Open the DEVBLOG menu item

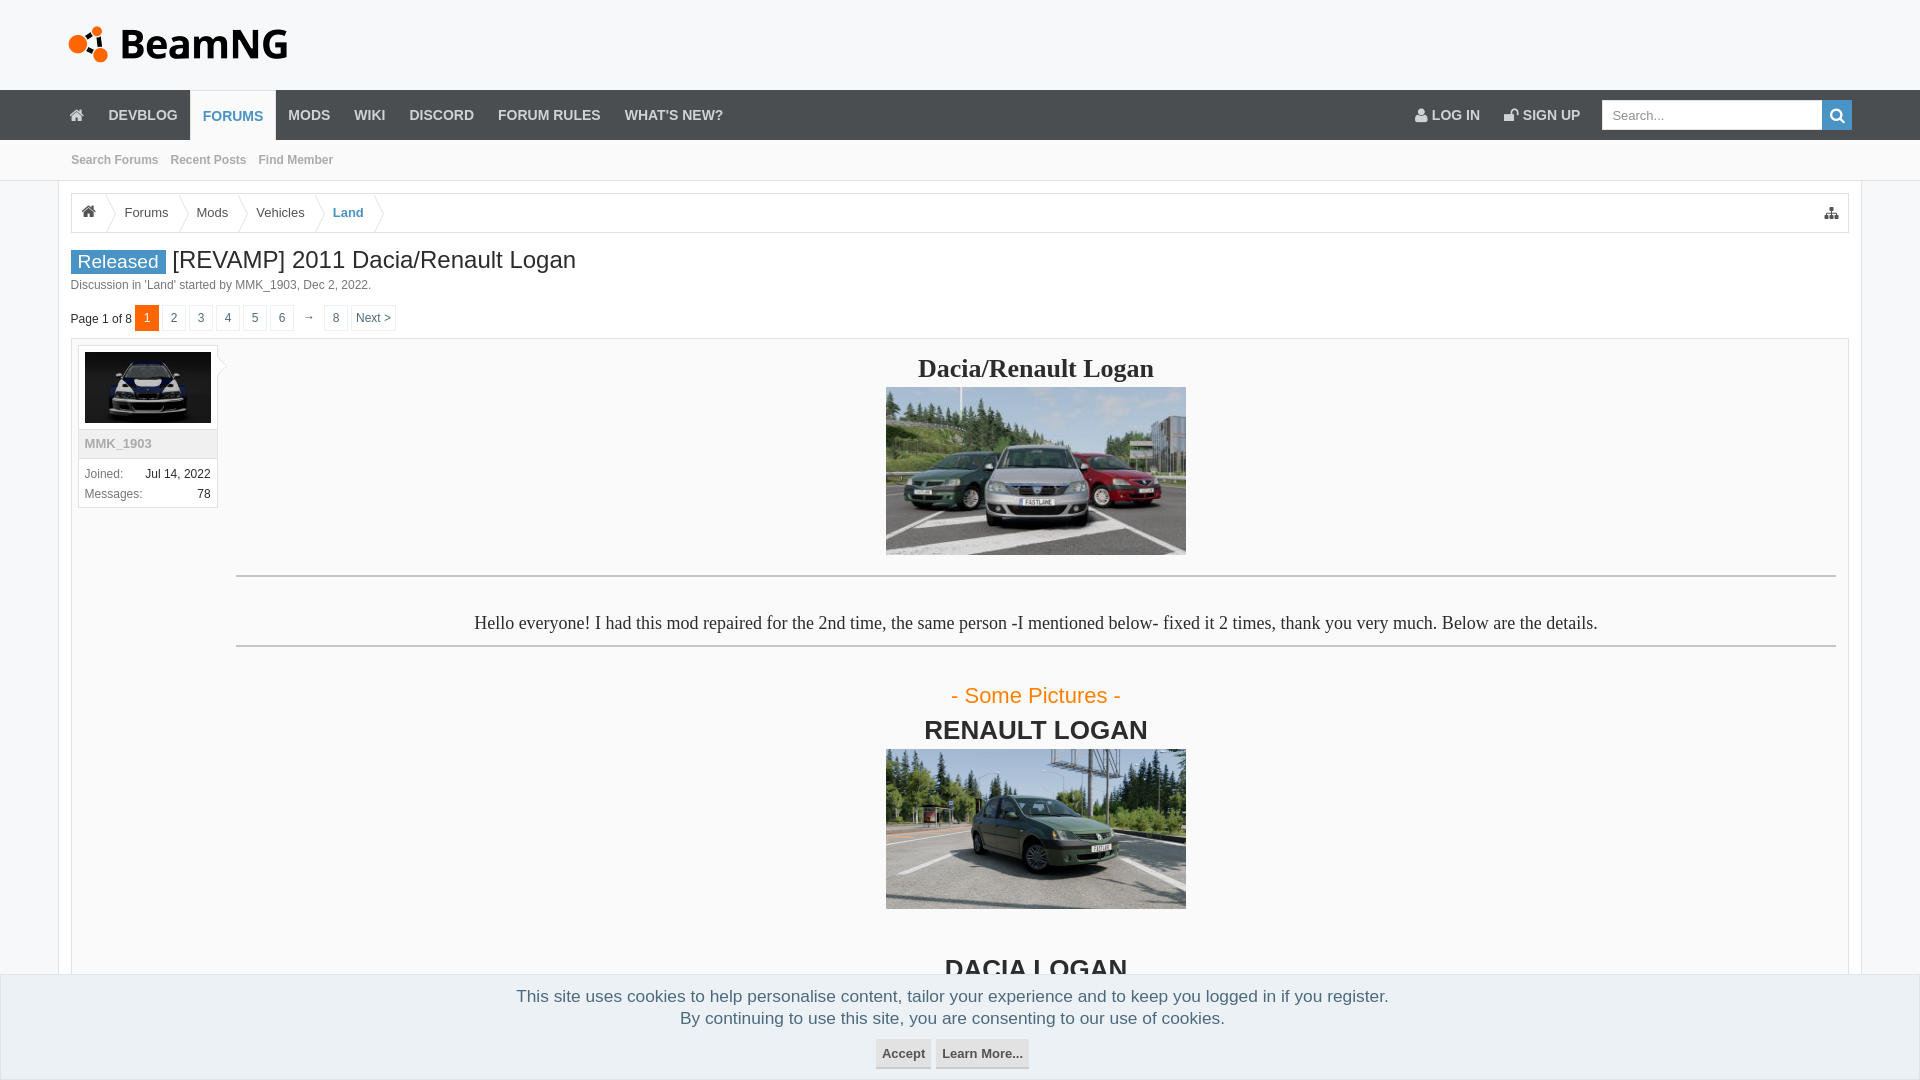(143, 115)
